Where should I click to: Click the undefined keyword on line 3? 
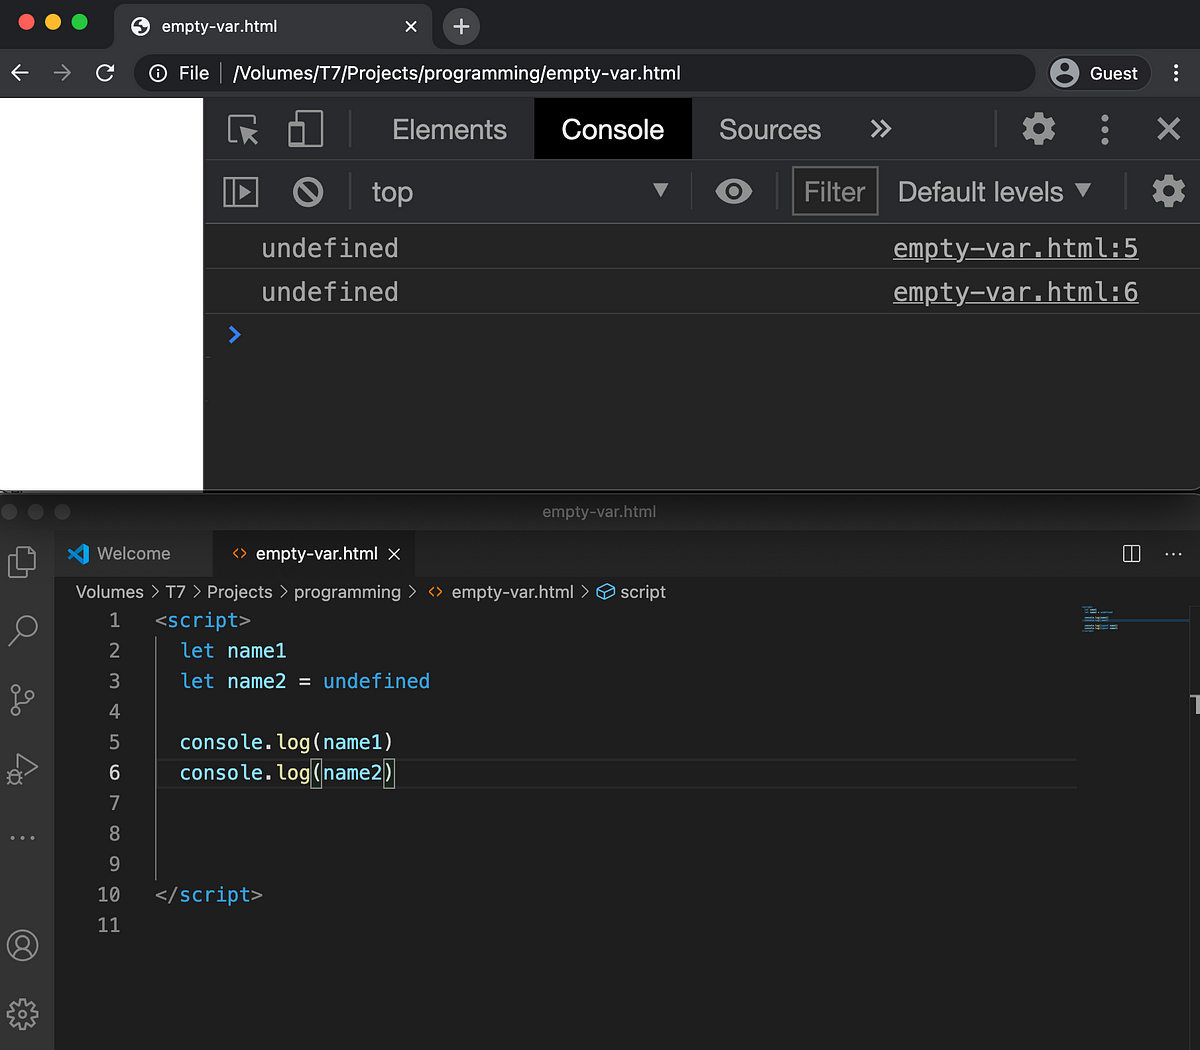[x=376, y=681]
